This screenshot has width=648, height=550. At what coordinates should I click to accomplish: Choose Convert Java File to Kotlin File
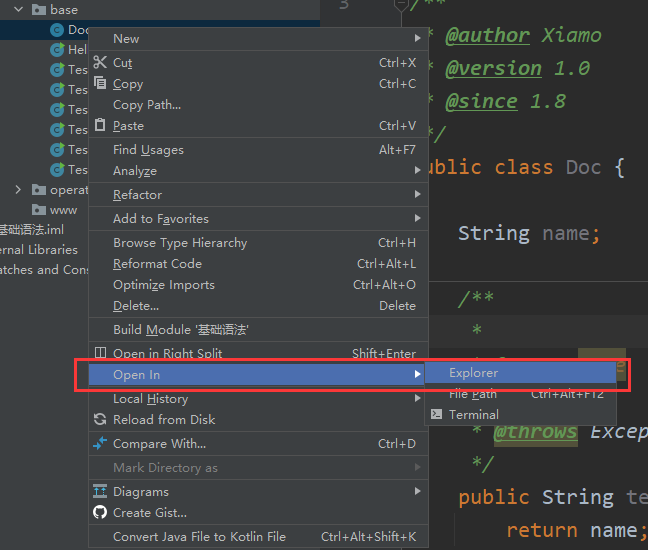tap(259, 537)
